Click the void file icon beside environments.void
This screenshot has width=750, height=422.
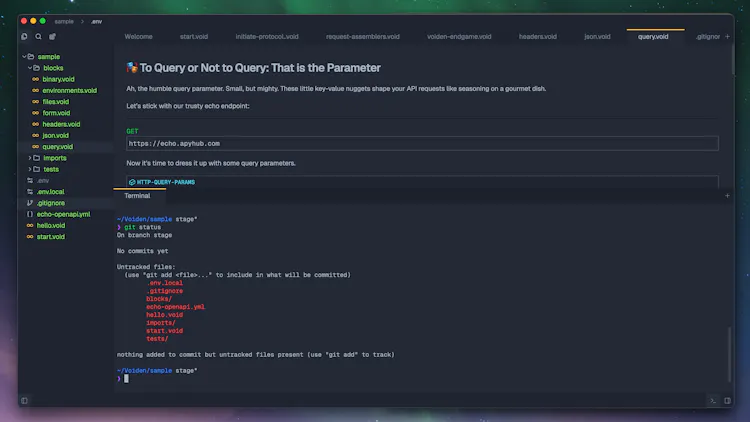(35, 90)
